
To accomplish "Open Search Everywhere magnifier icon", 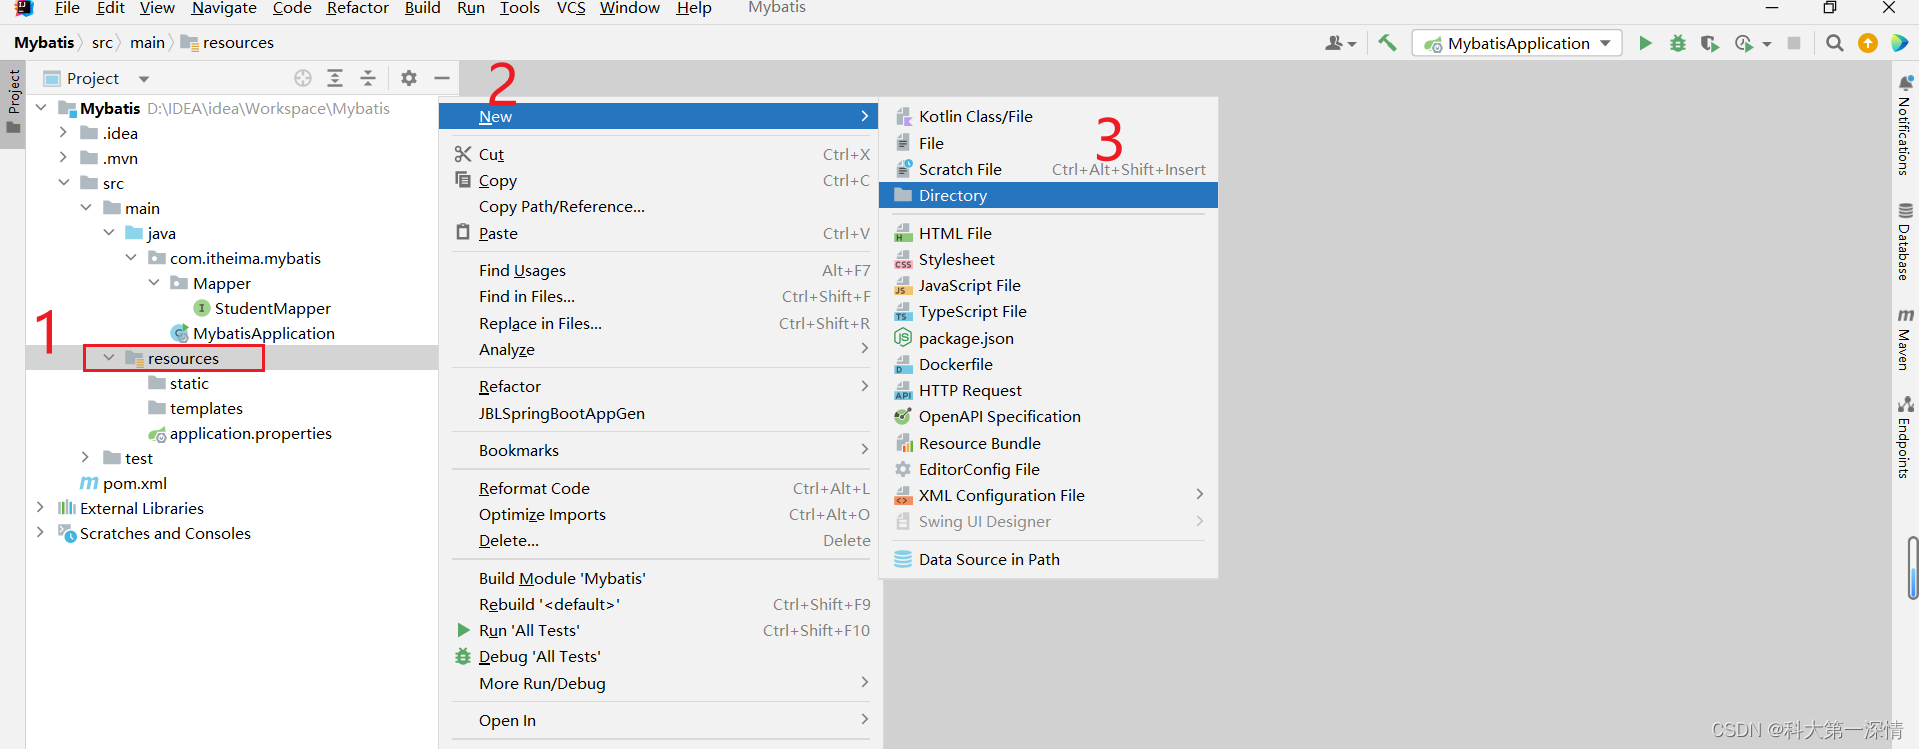I will click(x=1834, y=43).
